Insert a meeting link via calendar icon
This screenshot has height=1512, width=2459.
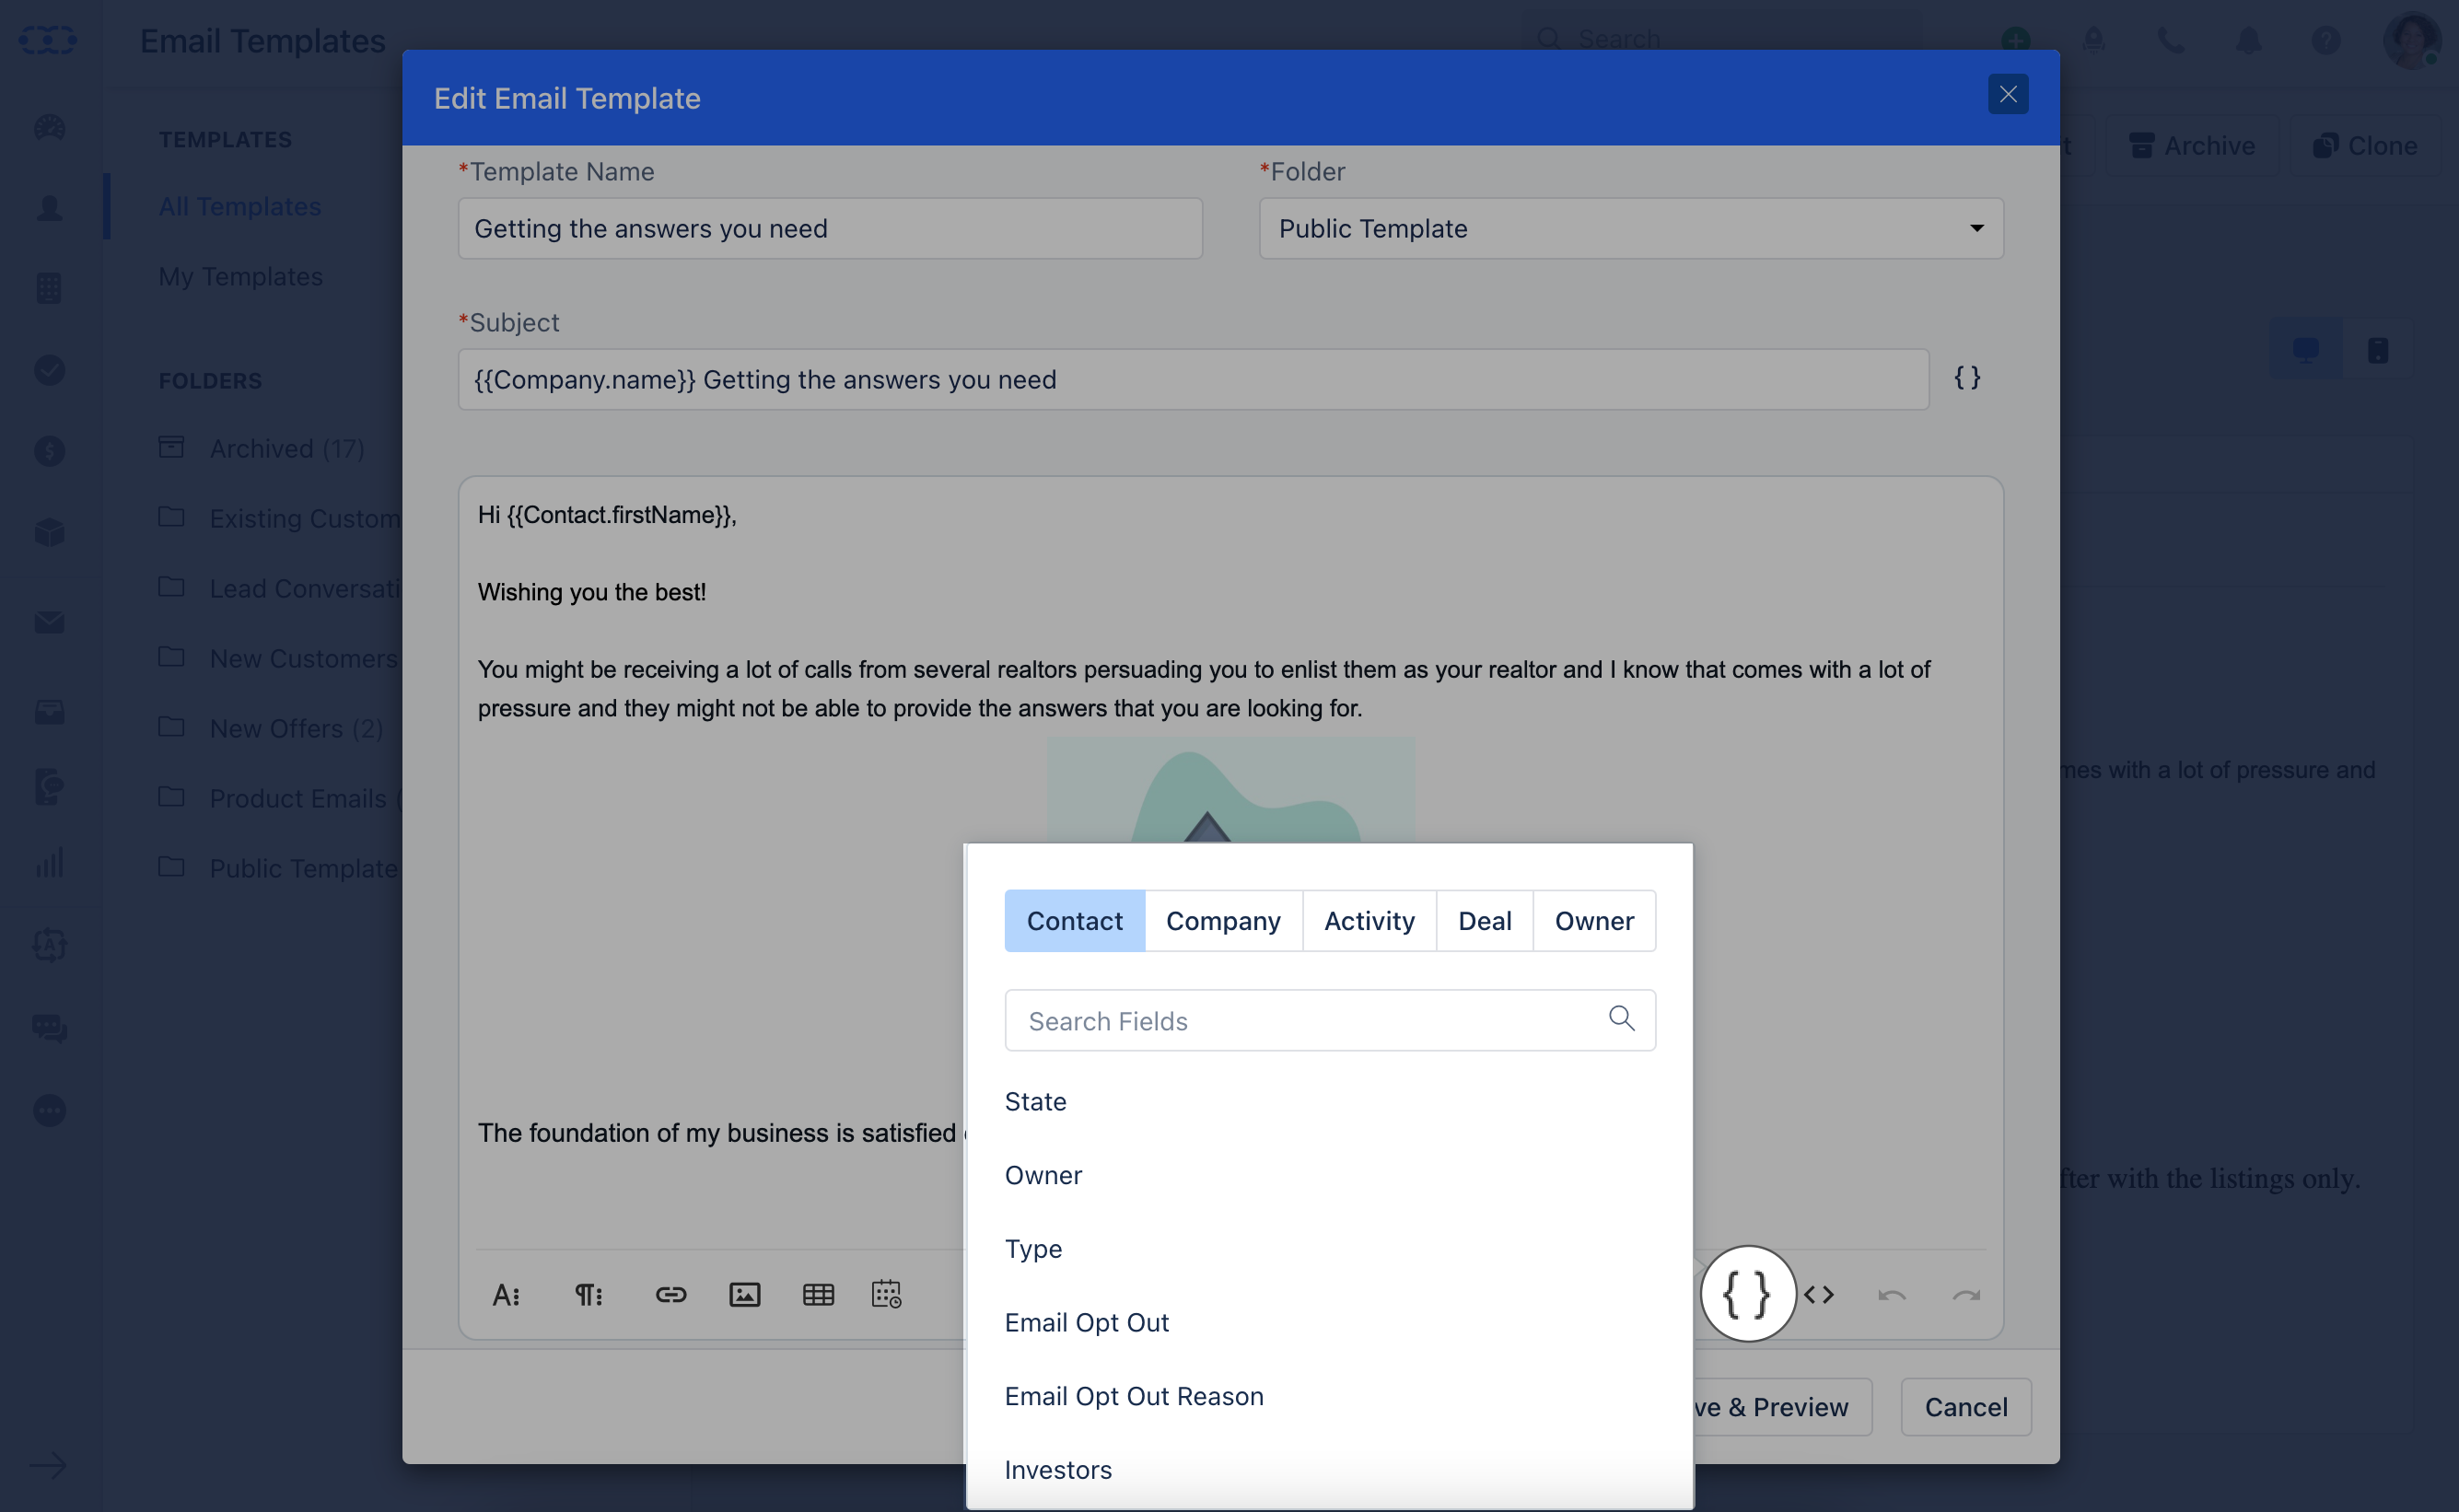click(x=886, y=1294)
